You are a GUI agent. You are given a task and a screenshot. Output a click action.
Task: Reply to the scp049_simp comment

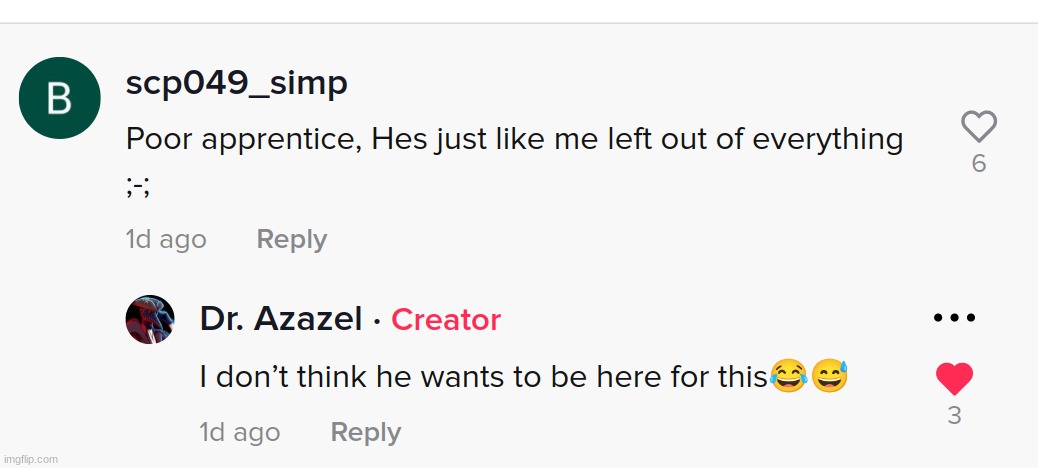tap(292, 240)
